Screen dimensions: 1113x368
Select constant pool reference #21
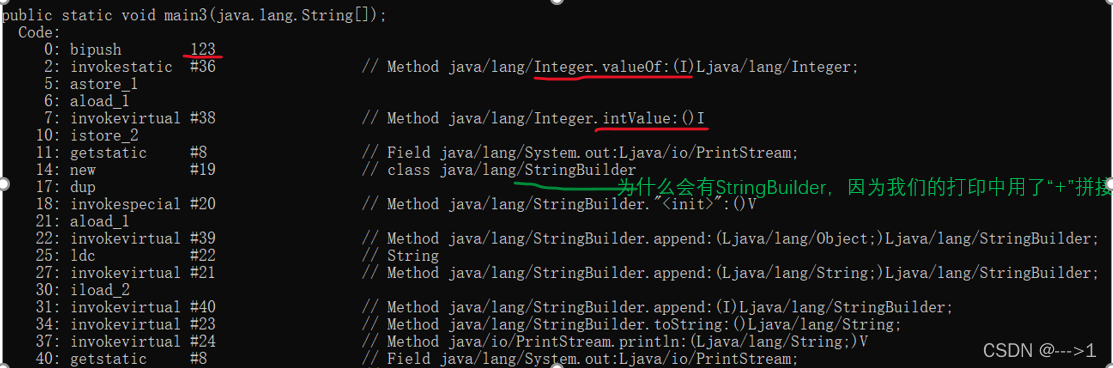[x=202, y=273]
